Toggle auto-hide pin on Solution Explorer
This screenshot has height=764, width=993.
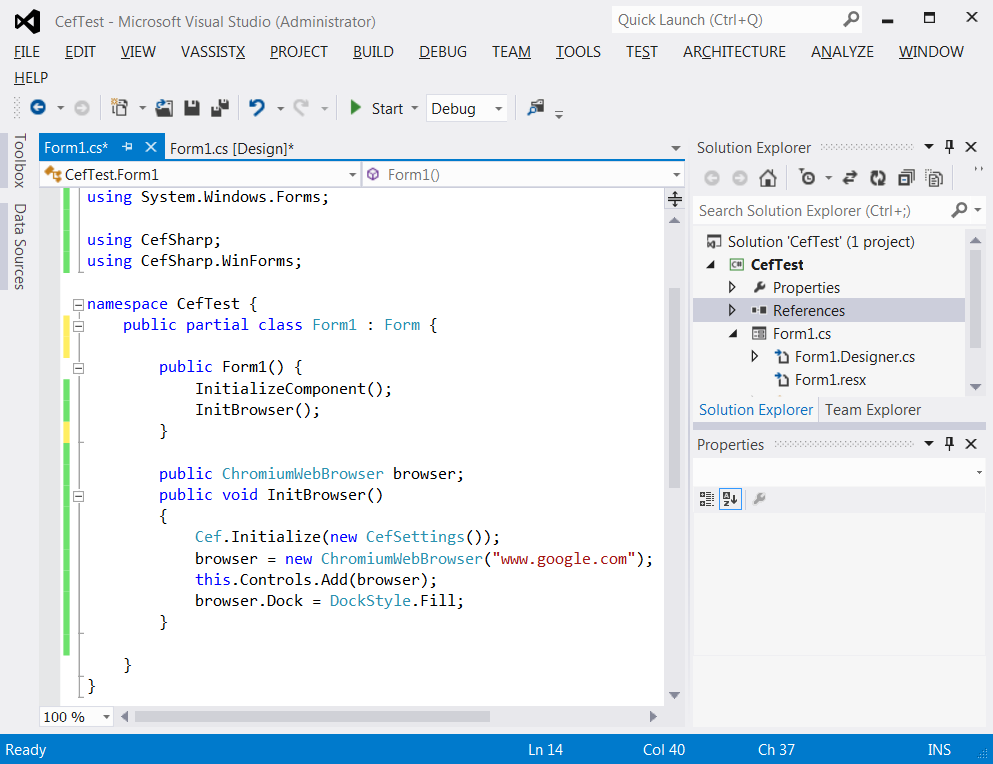(x=948, y=146)
